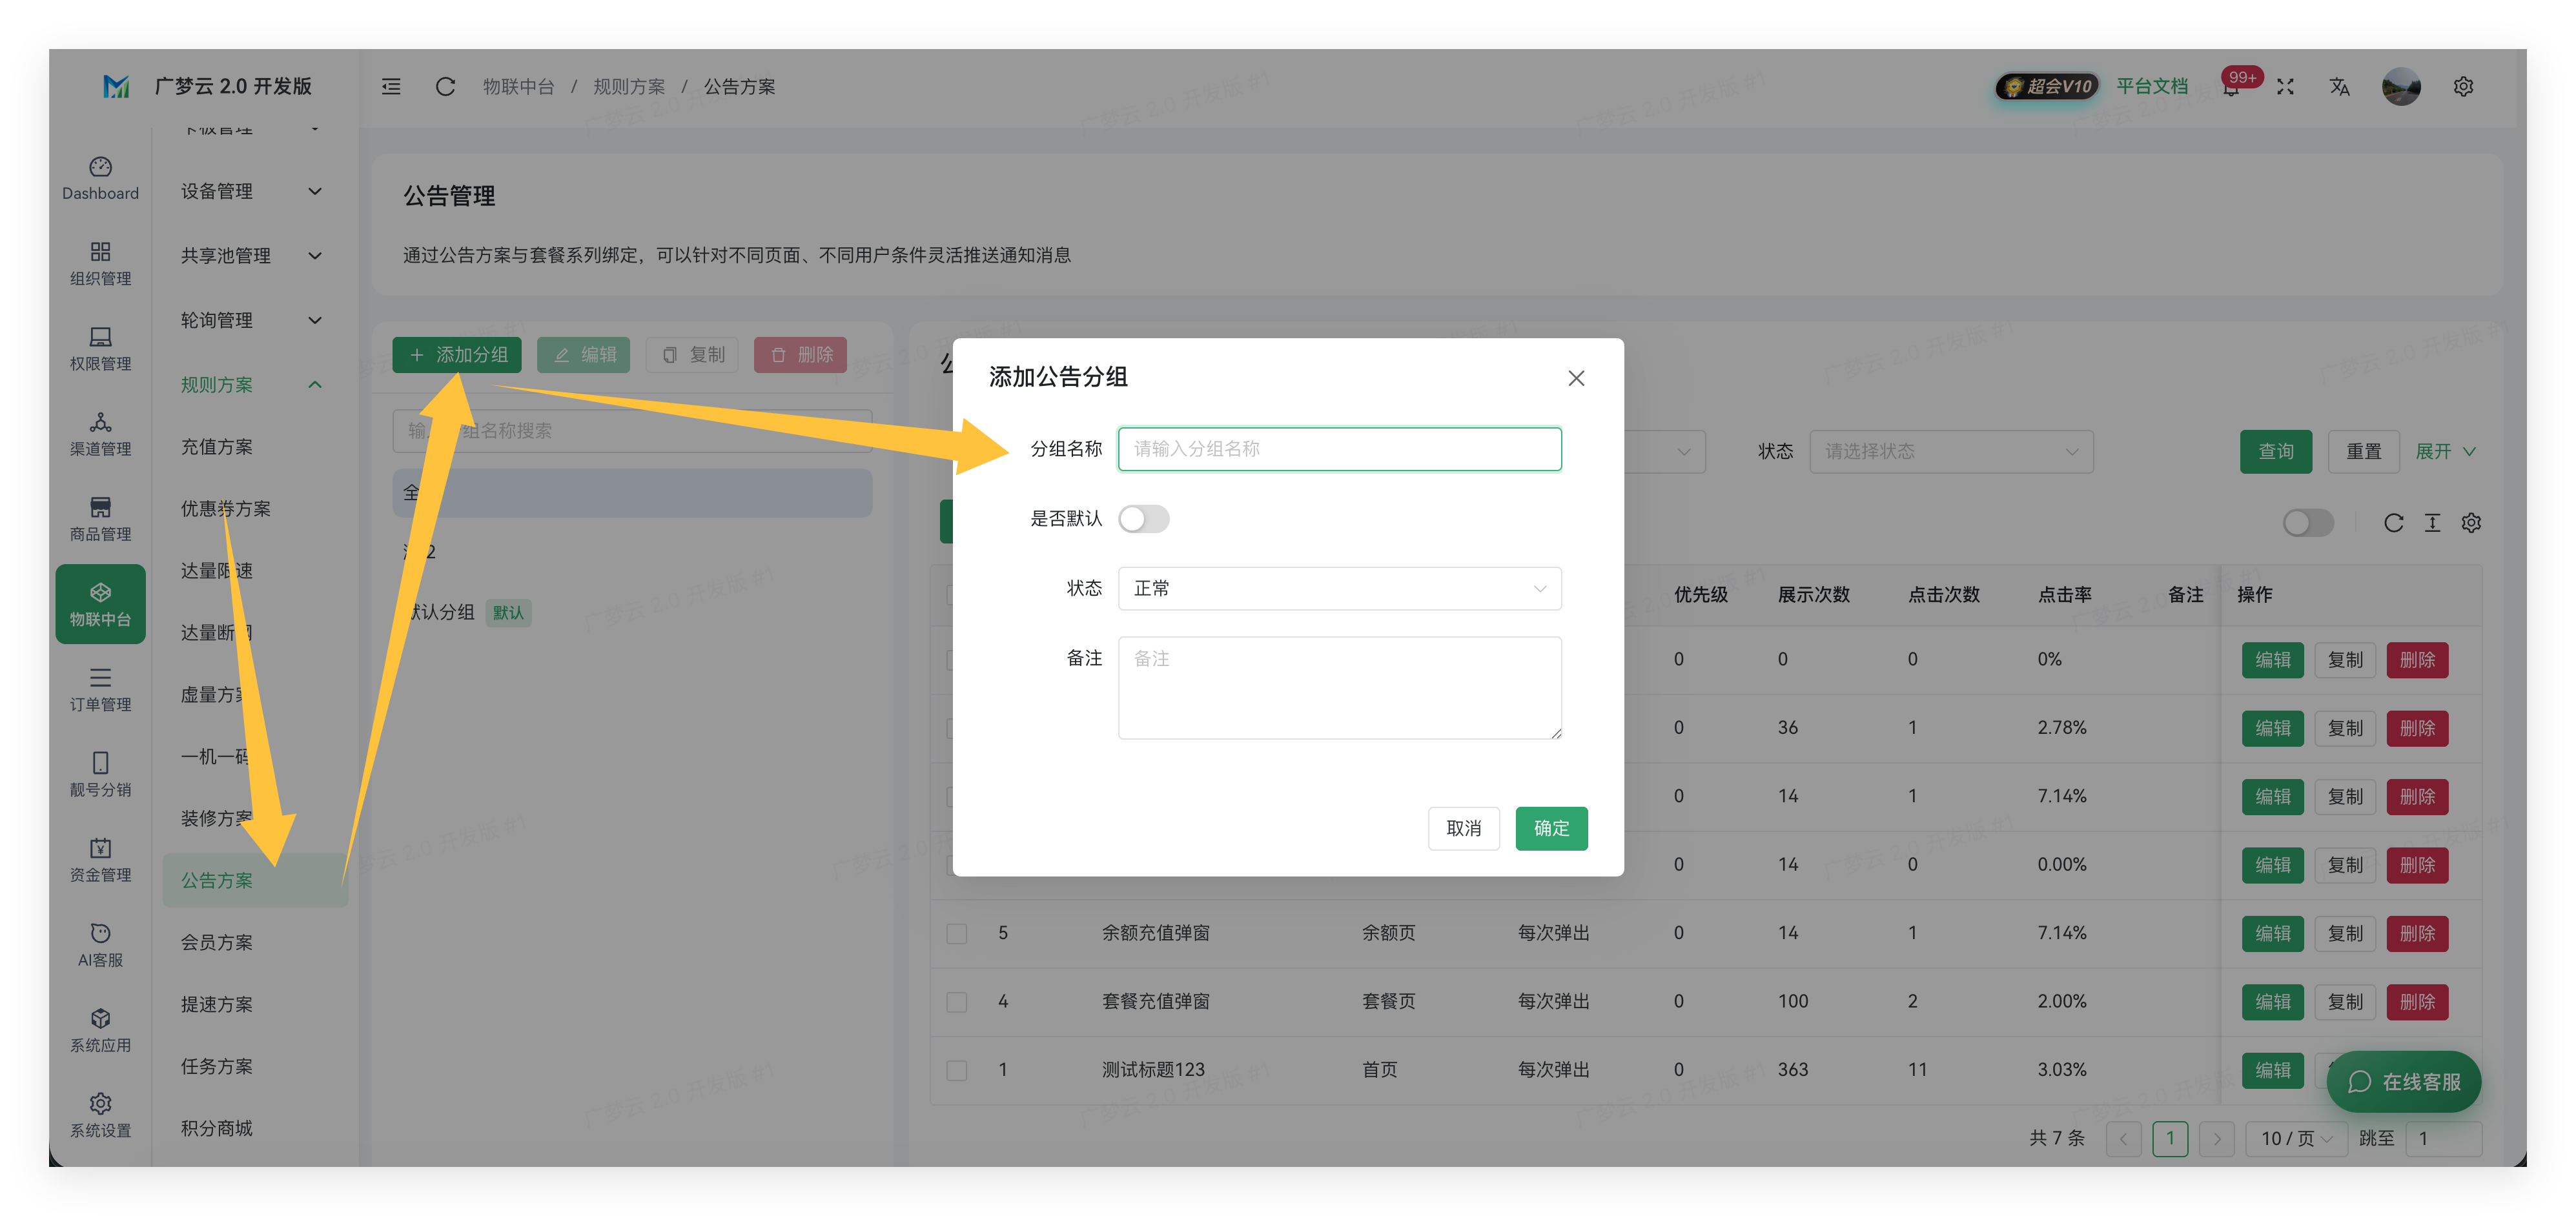
Task: Open the 任务方案 menu item
Action: [216, 1066]
